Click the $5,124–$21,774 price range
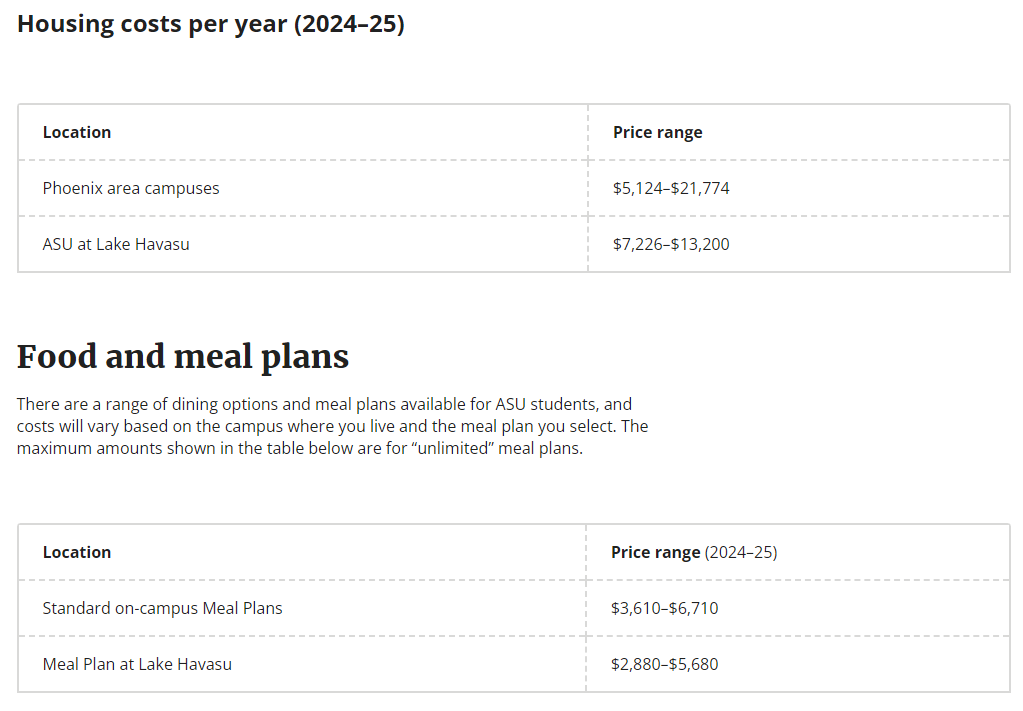 (671, 188)
